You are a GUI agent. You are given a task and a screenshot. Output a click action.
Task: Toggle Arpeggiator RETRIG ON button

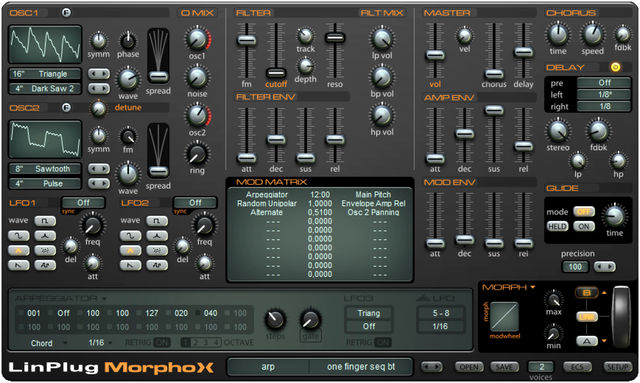[162, 342]
